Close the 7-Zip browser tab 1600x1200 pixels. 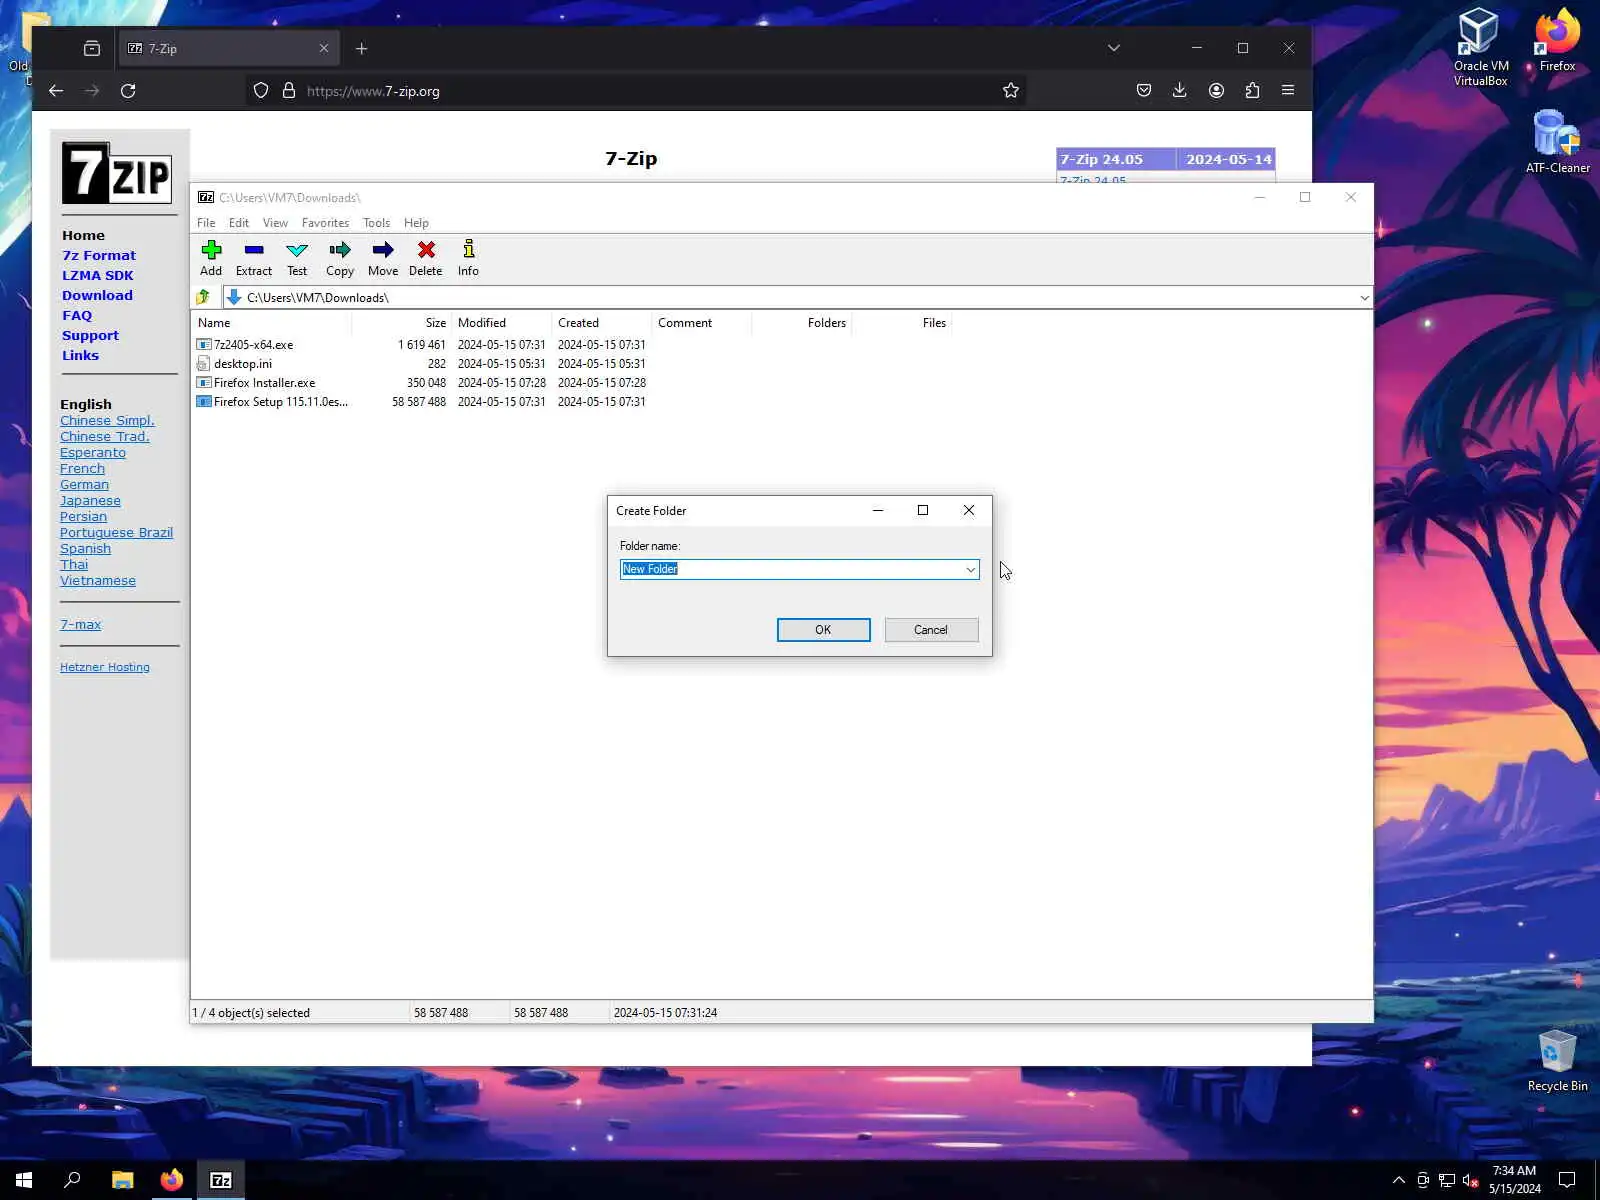pos(324,48)
